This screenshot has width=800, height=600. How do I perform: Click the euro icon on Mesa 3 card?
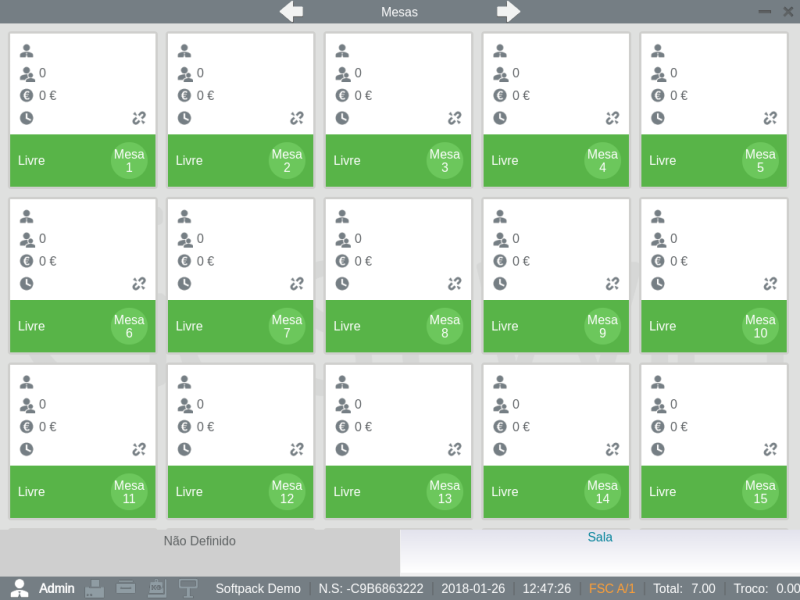pyautogui.click(x=342, y=96)
